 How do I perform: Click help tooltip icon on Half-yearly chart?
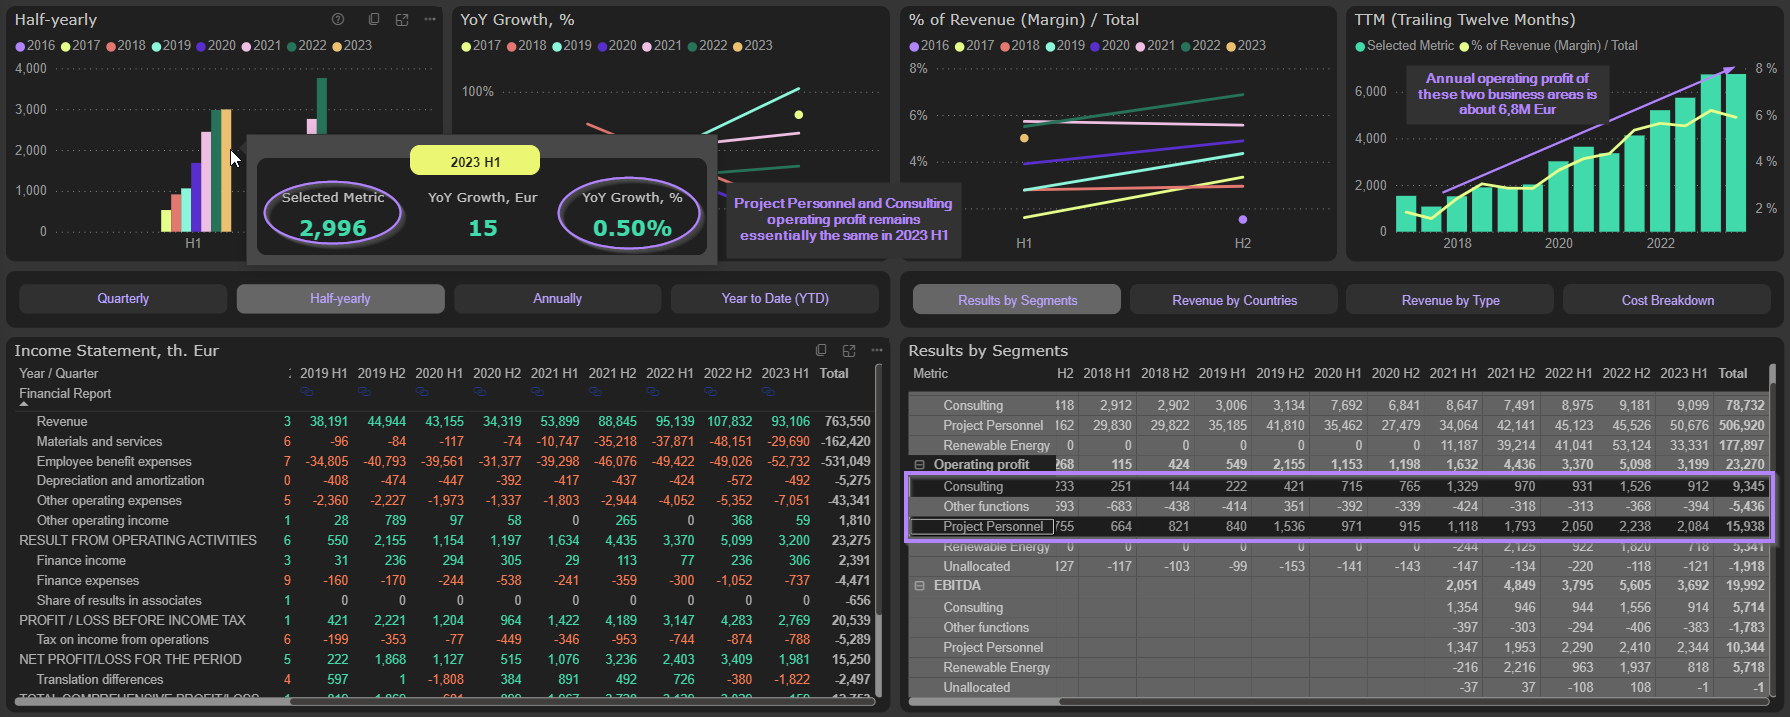(x=338, y=19)
